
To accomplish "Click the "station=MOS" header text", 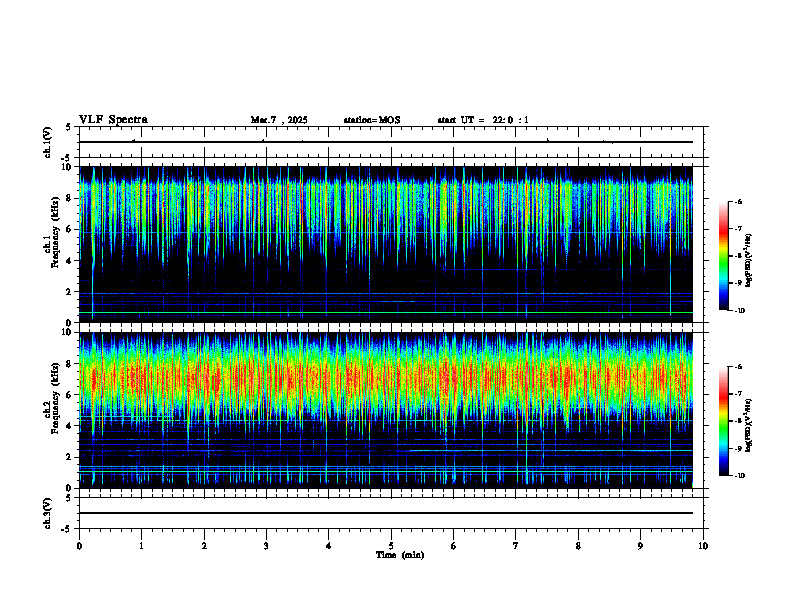I will (x=372, y=120).
